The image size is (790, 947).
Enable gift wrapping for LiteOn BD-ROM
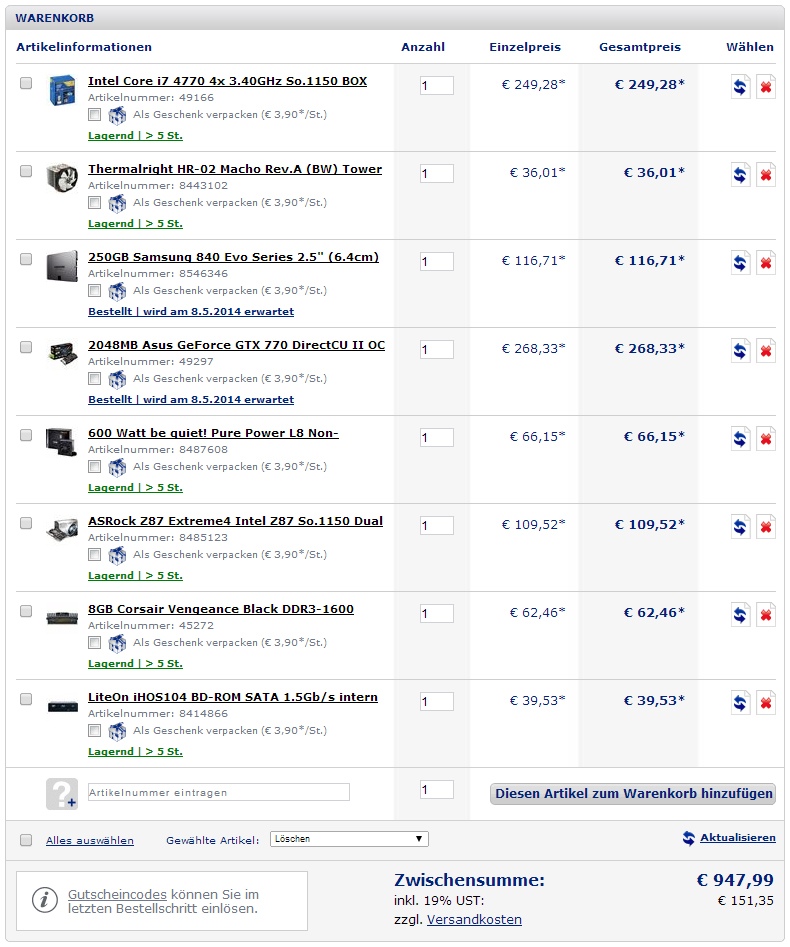95,730
